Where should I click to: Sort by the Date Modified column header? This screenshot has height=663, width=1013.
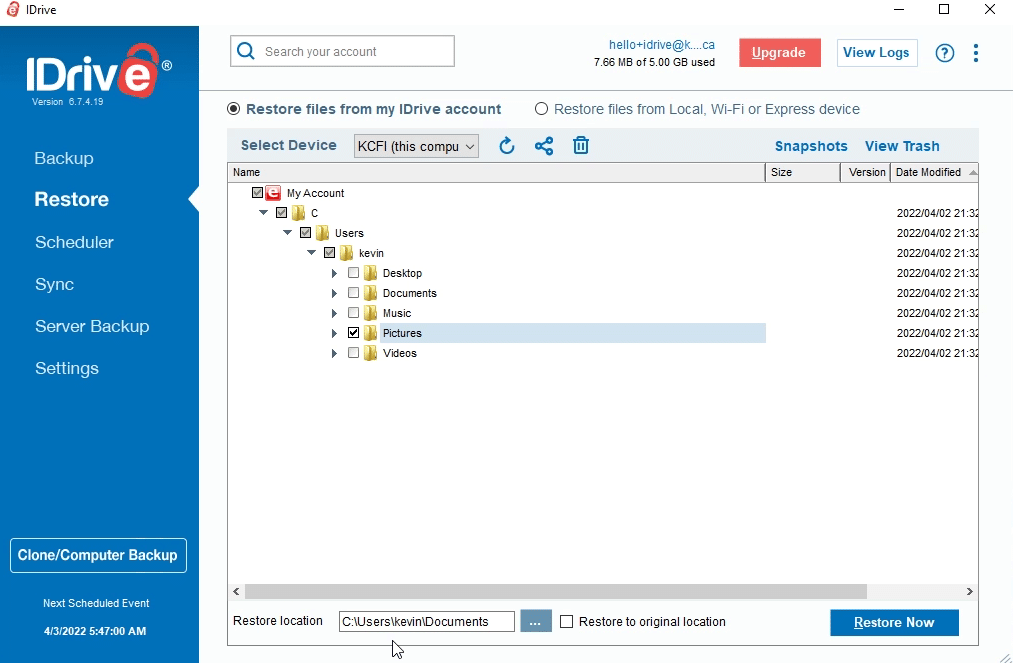click(x=934, y=173)
